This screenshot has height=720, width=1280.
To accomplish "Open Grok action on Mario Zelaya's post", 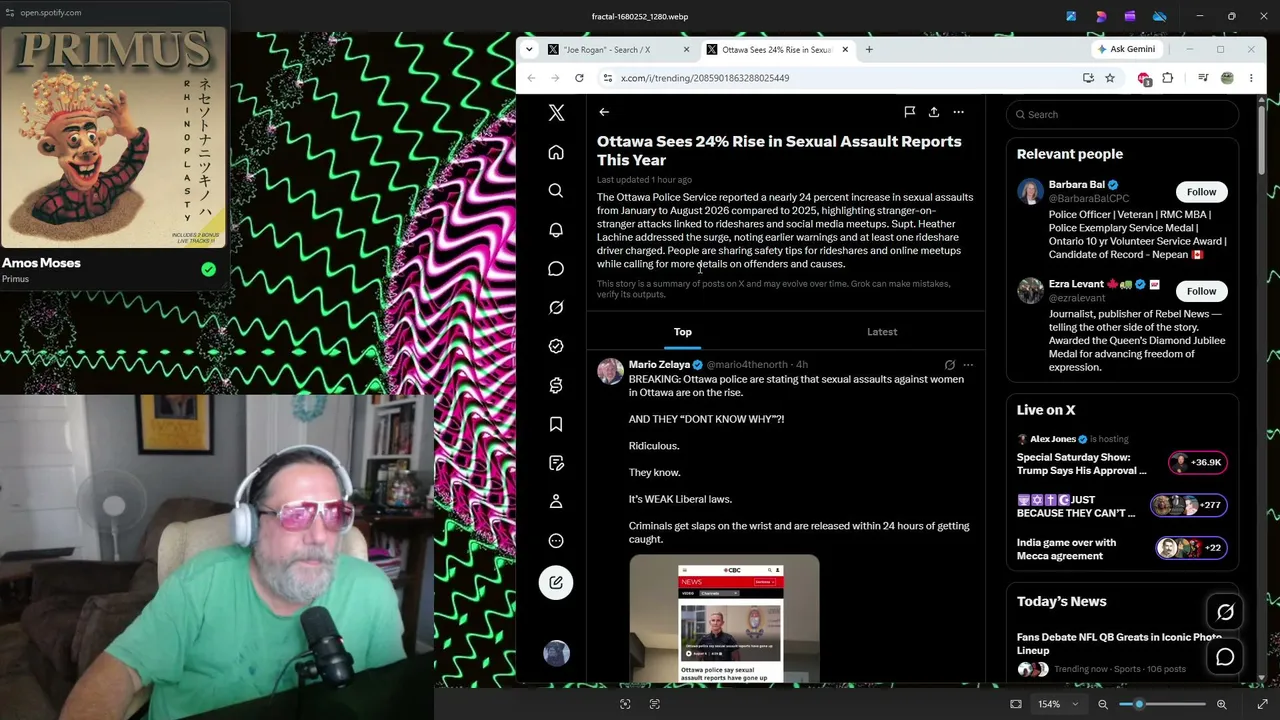I will 949,365.
